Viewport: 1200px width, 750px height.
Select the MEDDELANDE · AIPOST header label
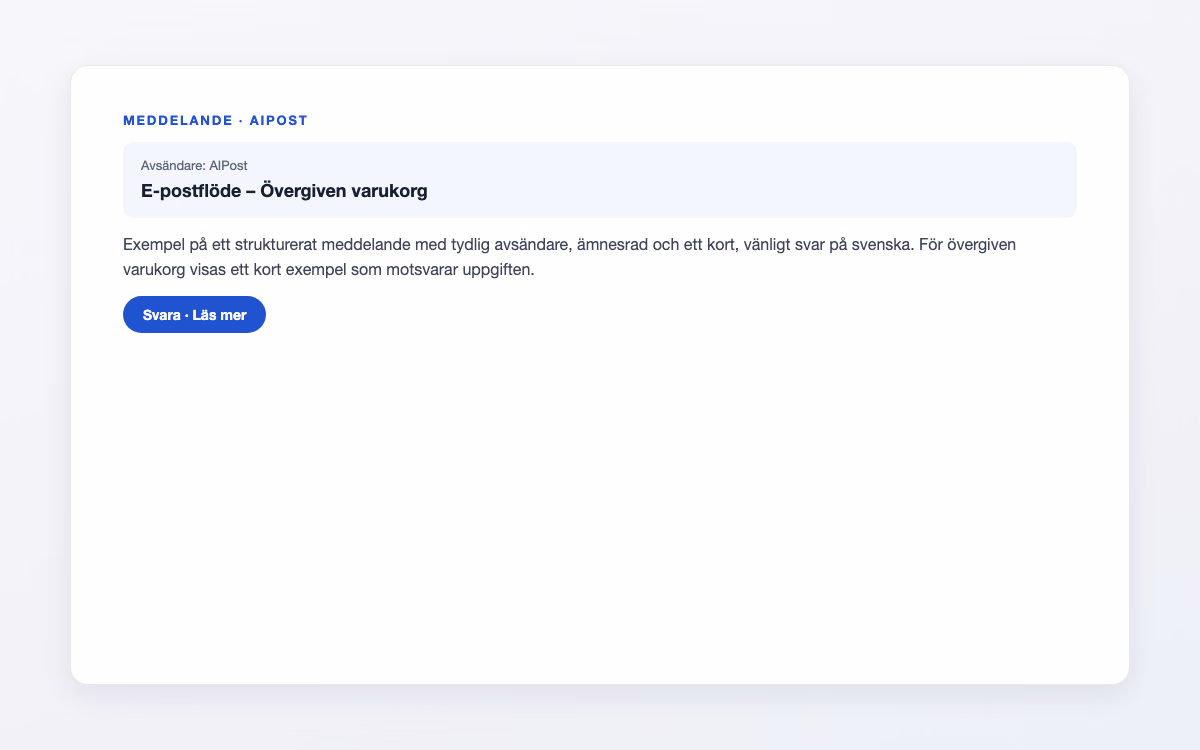pyautogui.click(x=215, y=120)
